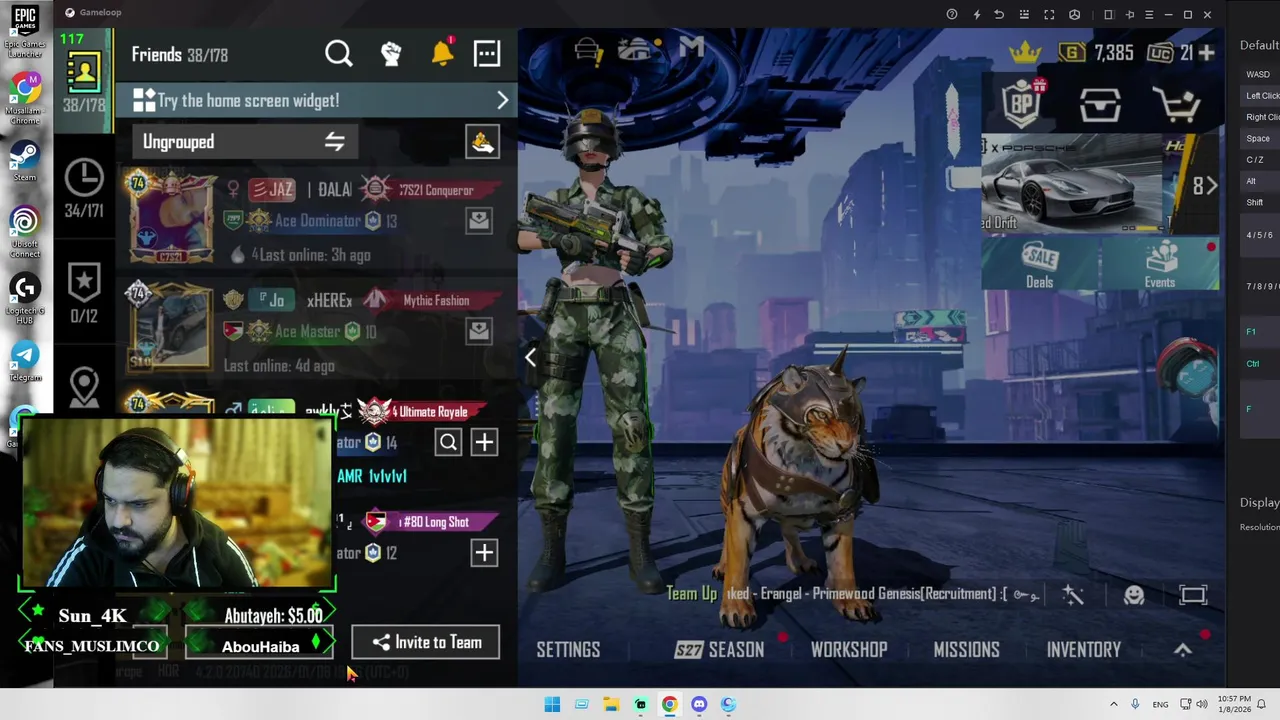The height and width of the screenshot is (720, 1280).
Task: Open the S27 SEASON tab
Action: (719, 650)
